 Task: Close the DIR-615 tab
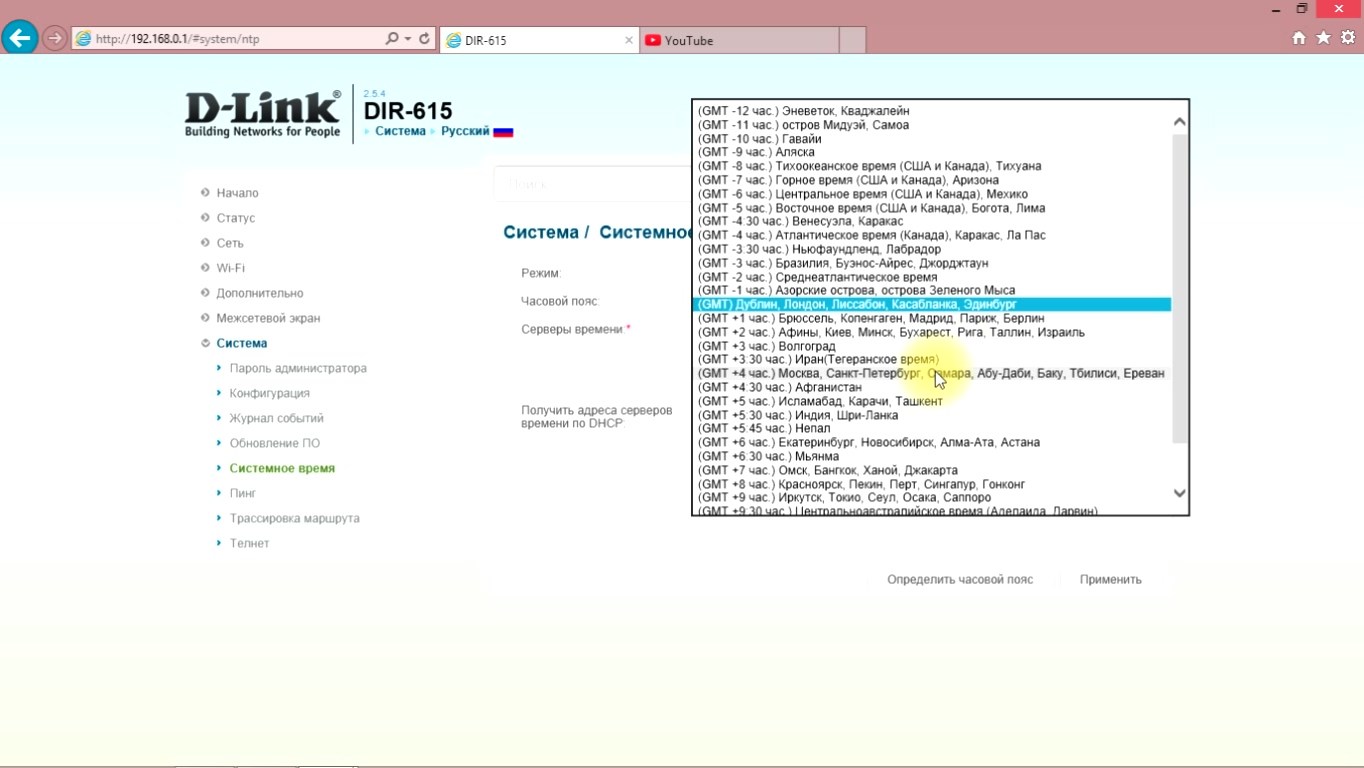[629, 41]
